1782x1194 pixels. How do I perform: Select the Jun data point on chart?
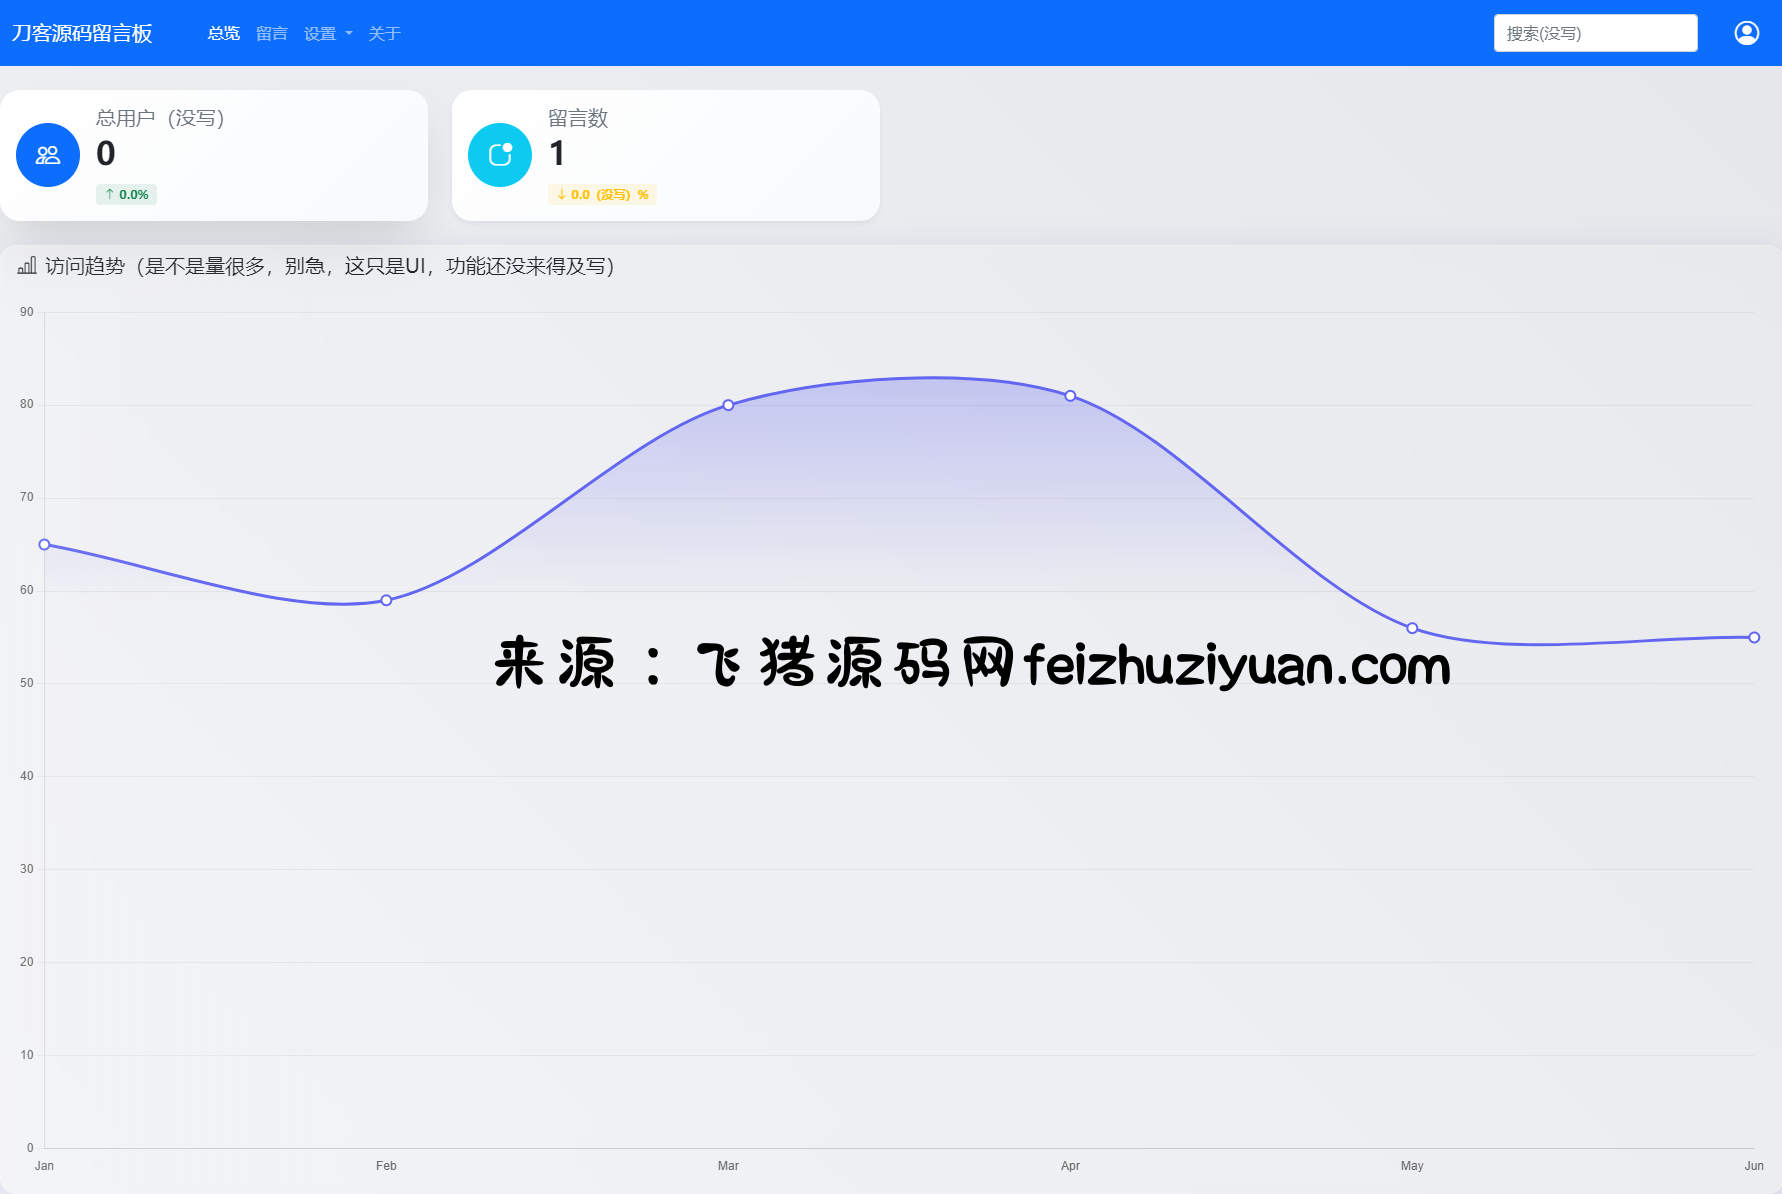(1754, 637)
